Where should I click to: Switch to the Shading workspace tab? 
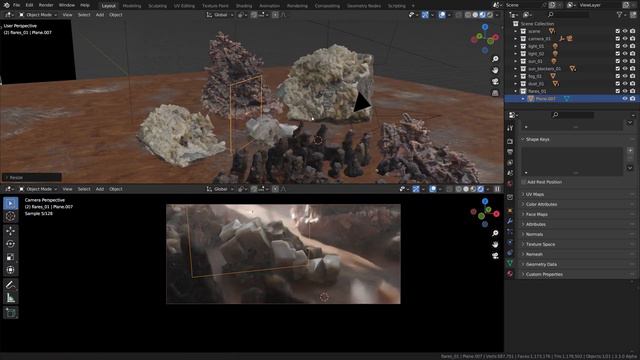coord(244,6)
